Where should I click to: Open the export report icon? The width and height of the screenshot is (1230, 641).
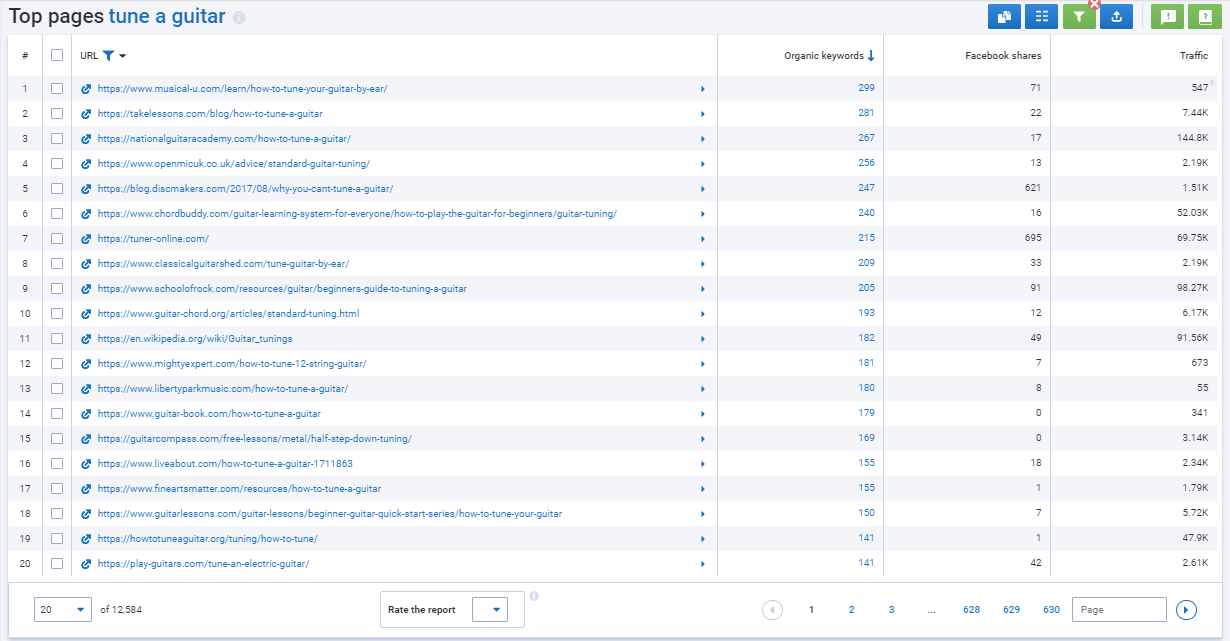point(1116,16)
